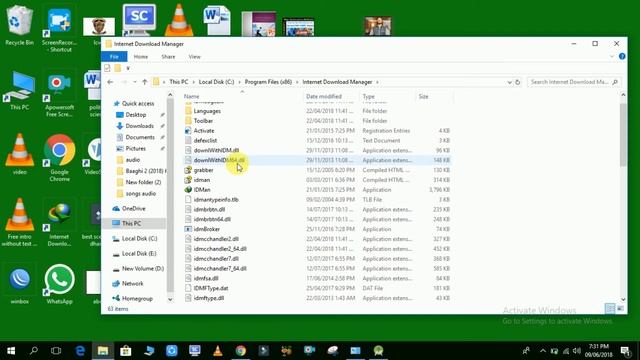Viewport: 640px width, 360px height.
Task: Open the This PC desktop icon
Action: click(19, 91)
